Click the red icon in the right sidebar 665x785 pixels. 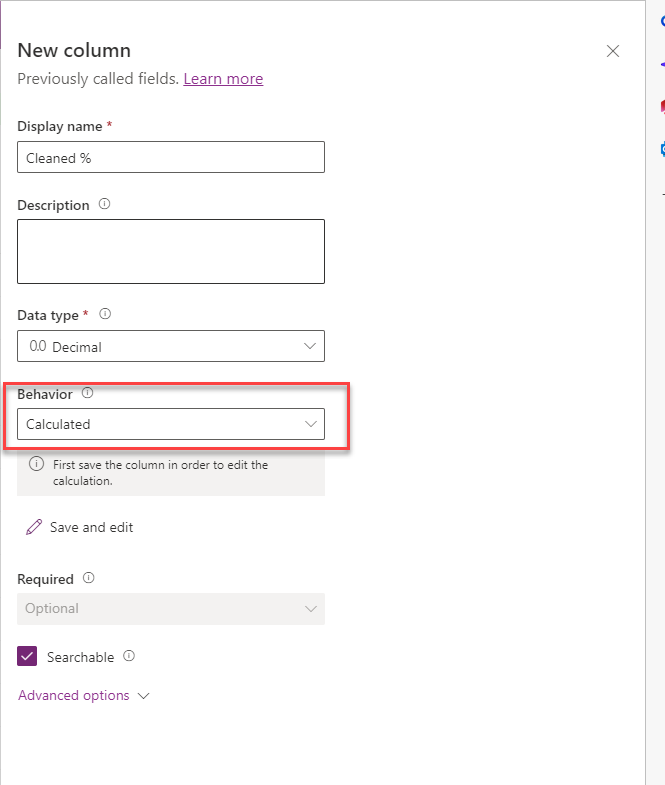click(662, 107)
